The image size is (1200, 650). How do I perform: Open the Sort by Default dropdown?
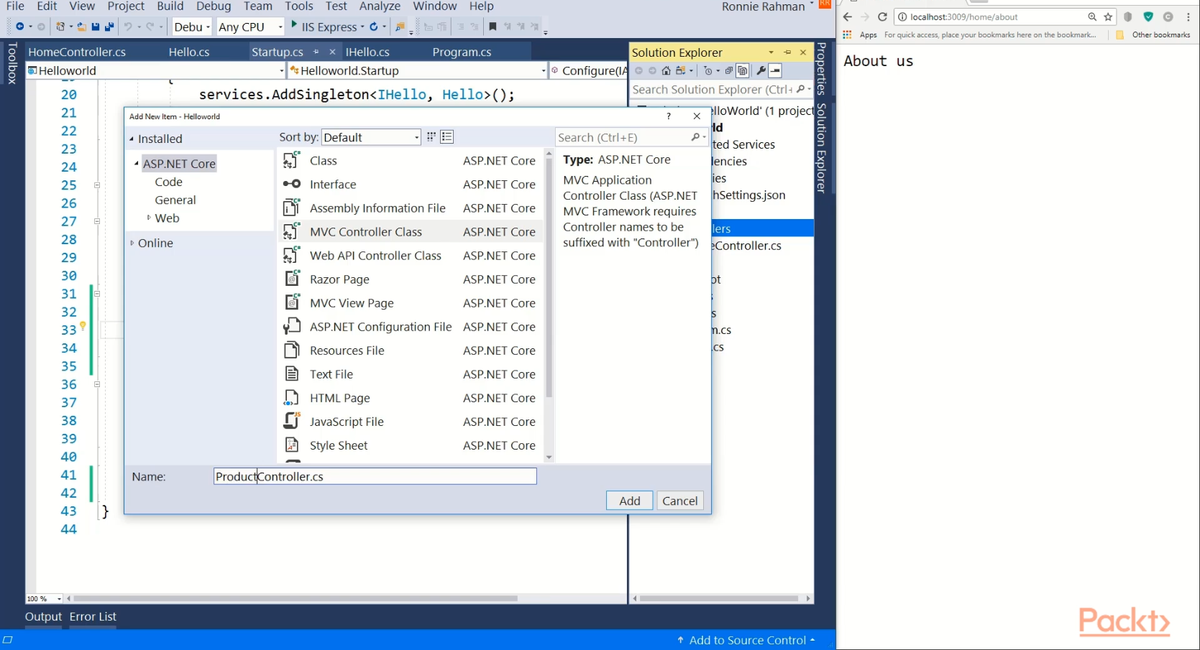pos(371,137)
